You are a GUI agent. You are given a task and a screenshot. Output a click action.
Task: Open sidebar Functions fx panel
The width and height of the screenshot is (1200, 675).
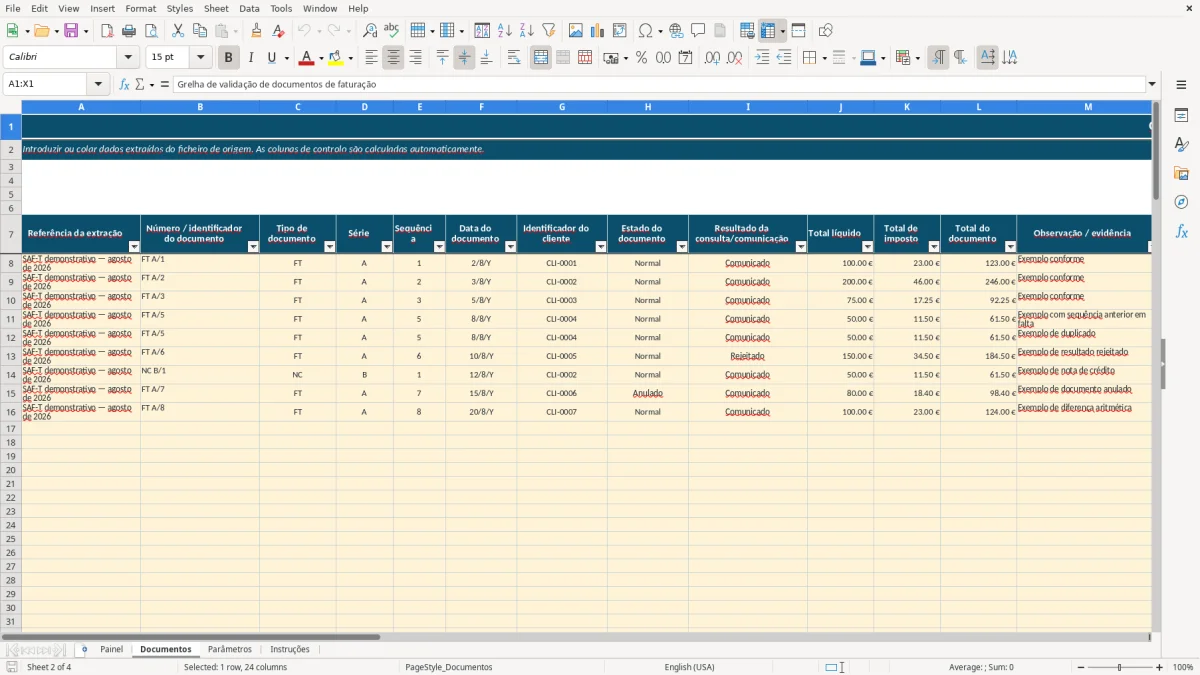[1181, 231]
